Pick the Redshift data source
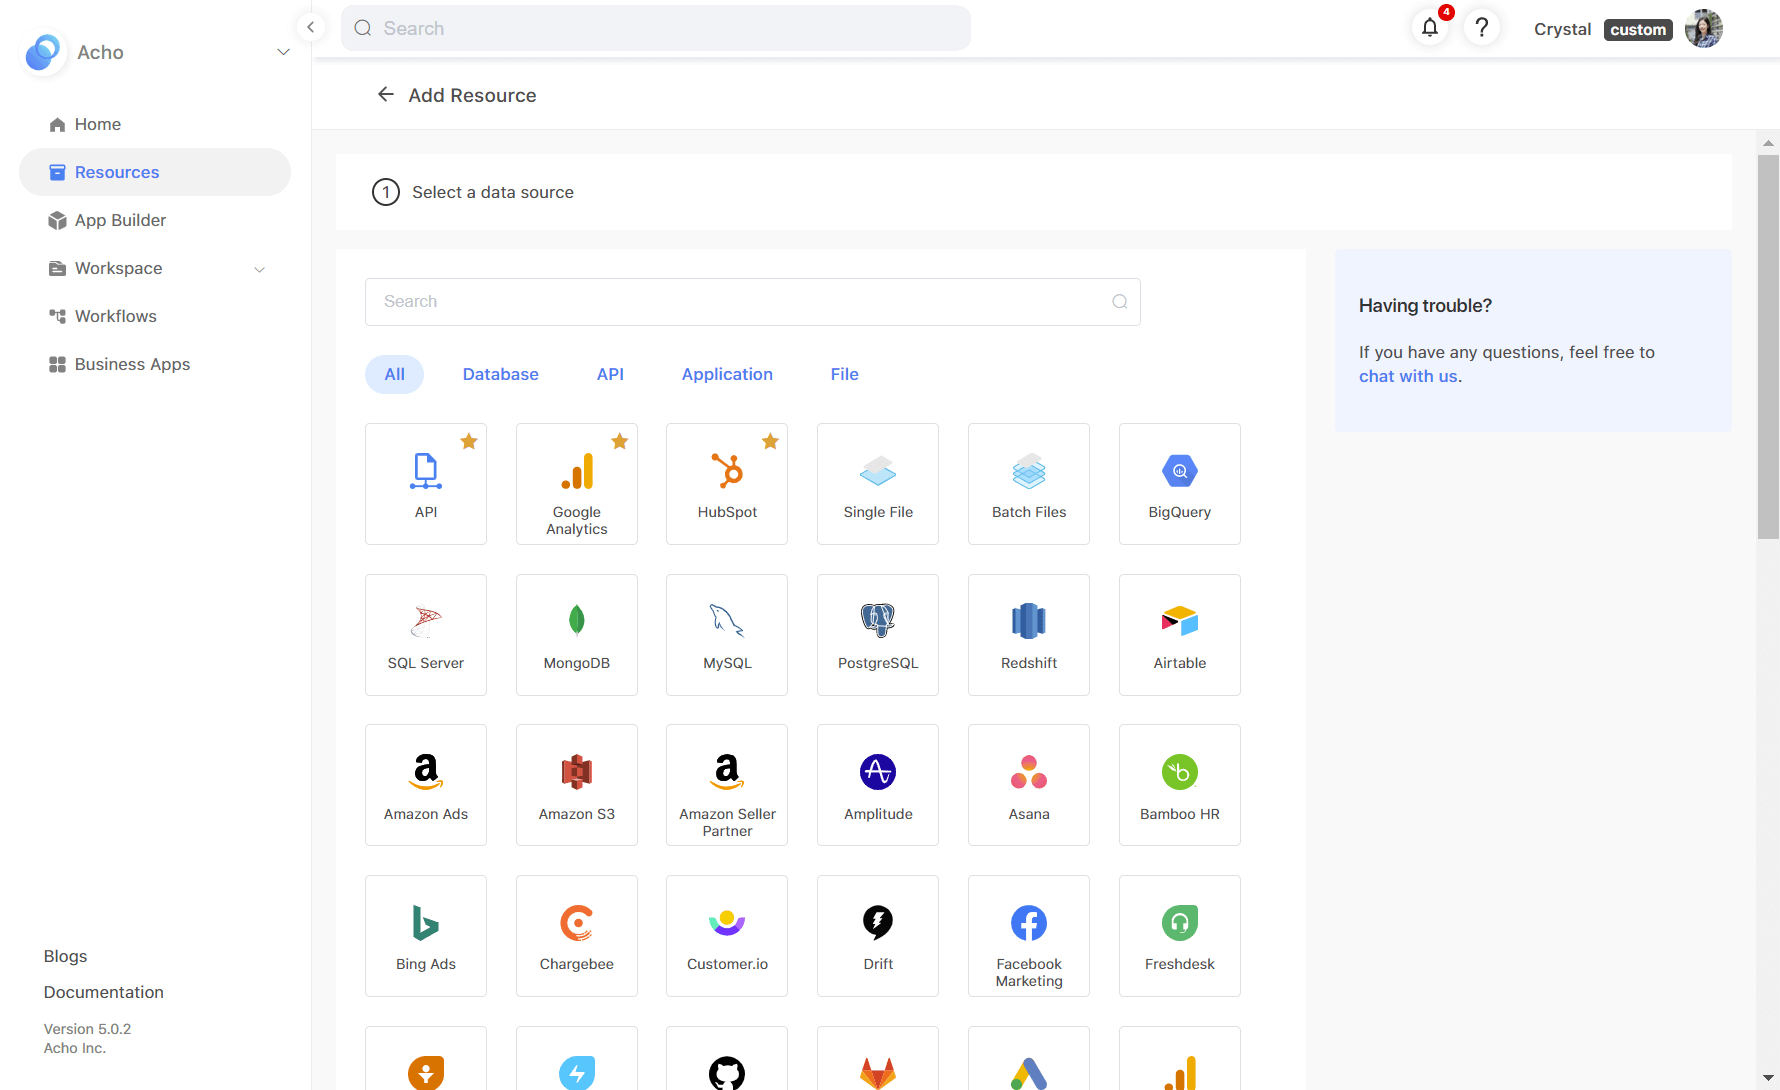The width and height of the screenshot is (1780, 1090). point(1029,635)
